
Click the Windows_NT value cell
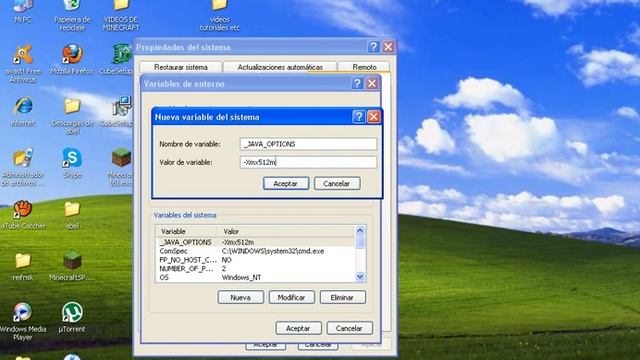click(x=241, y=278)
